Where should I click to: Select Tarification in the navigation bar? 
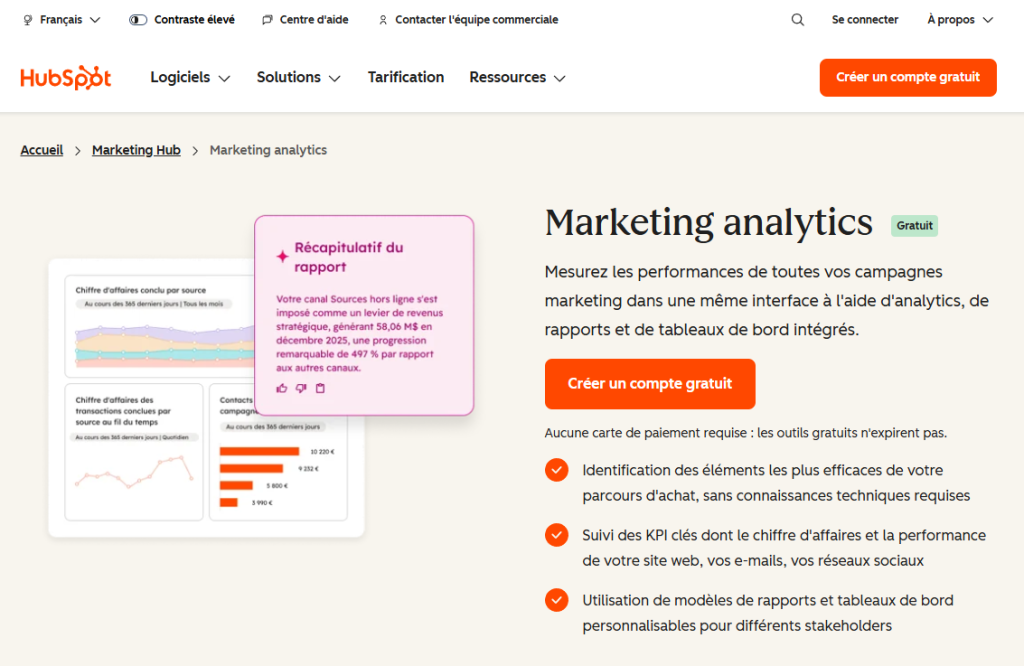point(405,77)
